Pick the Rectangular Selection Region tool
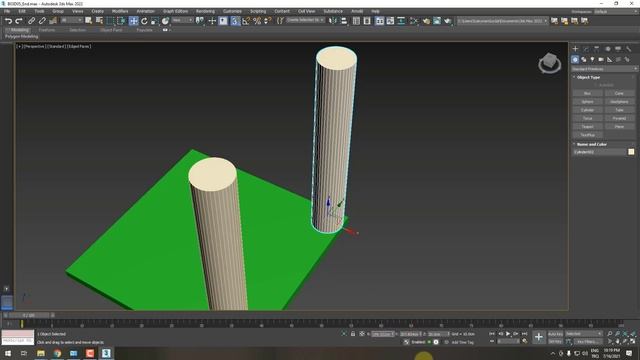Screen dimensions: 640x360 click(x=110, y=20)
